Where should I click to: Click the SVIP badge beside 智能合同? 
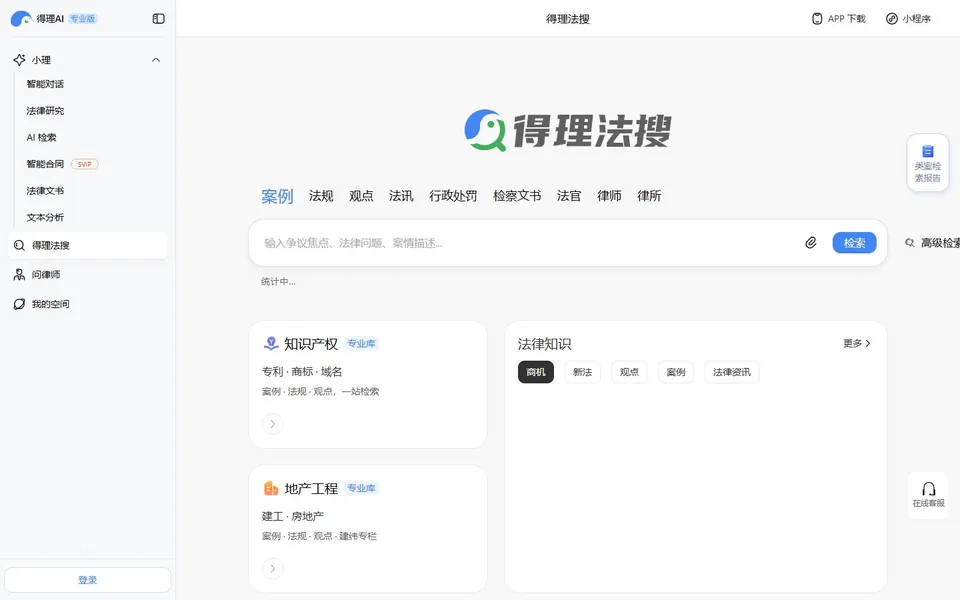tap(84, 164)
